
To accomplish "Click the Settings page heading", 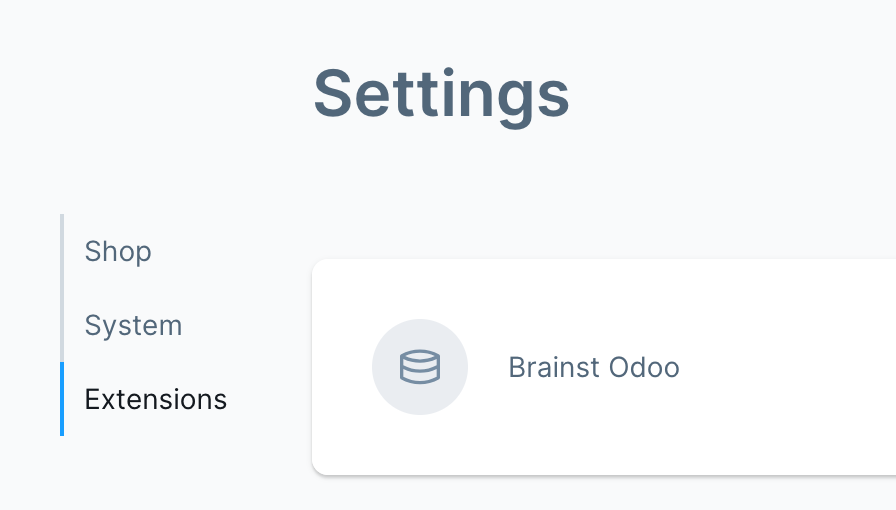I will point(441,94).
